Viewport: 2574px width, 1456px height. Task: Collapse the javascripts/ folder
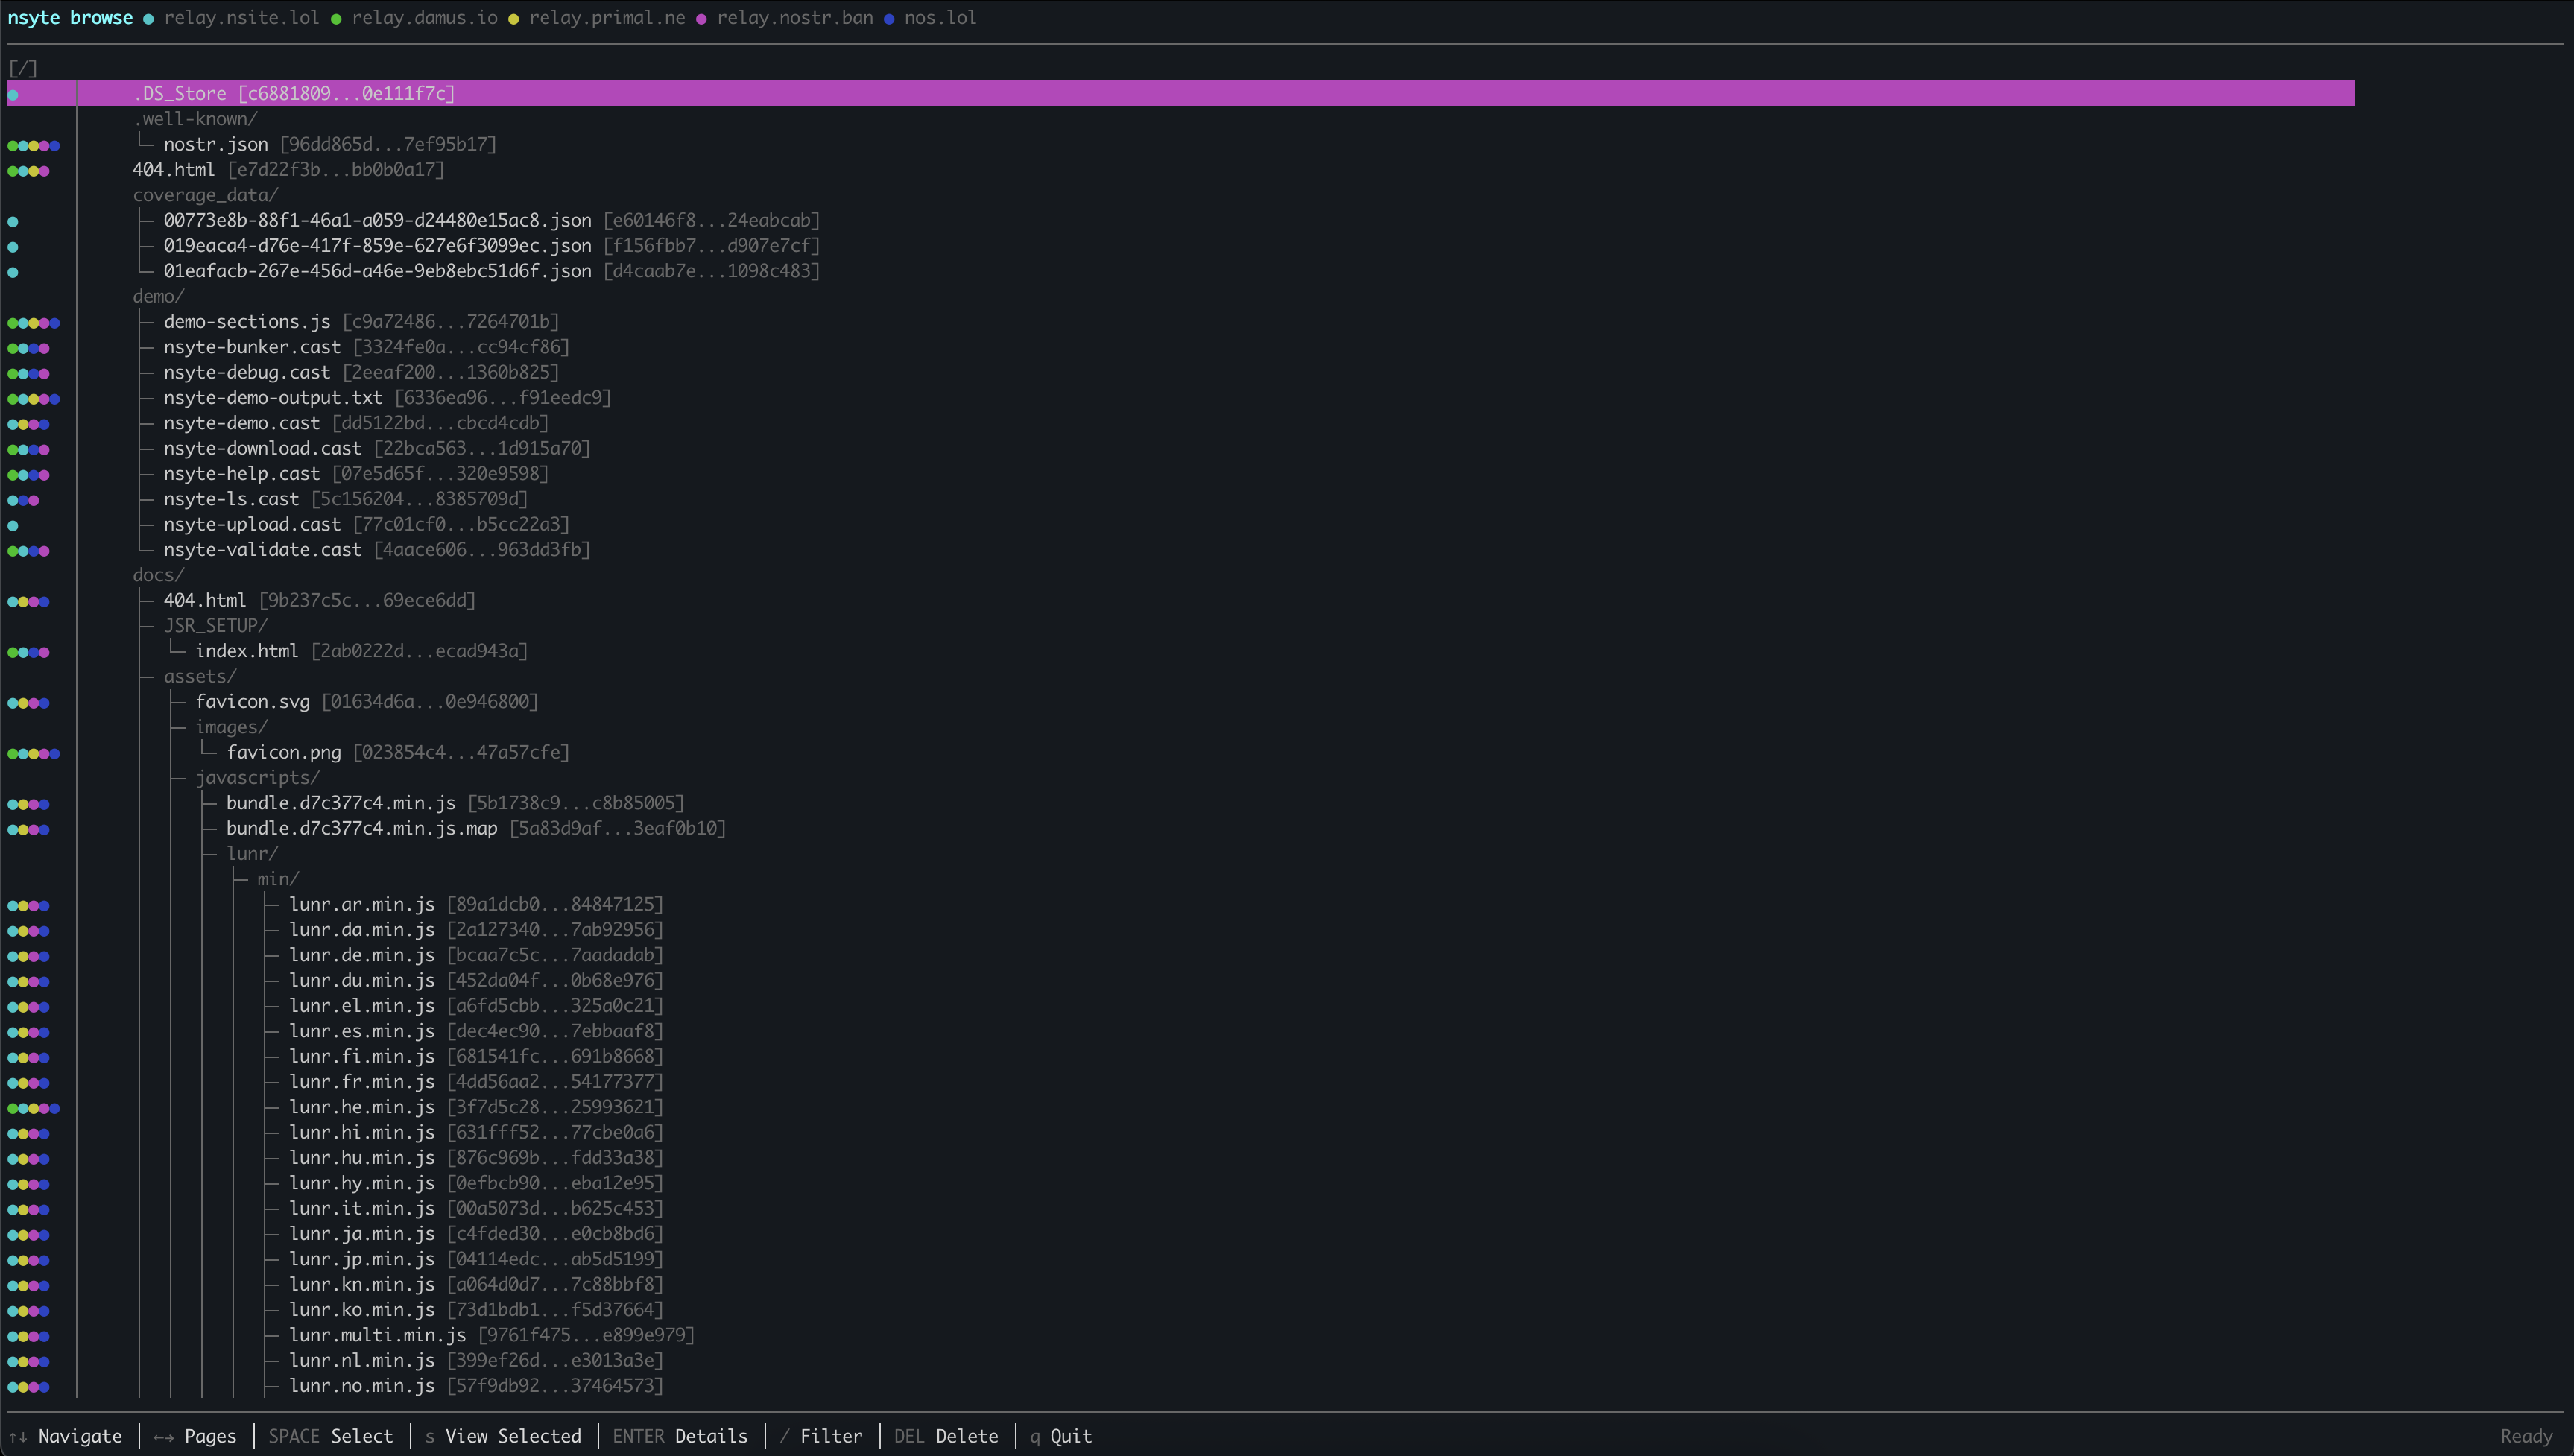[x=257, y=778]
